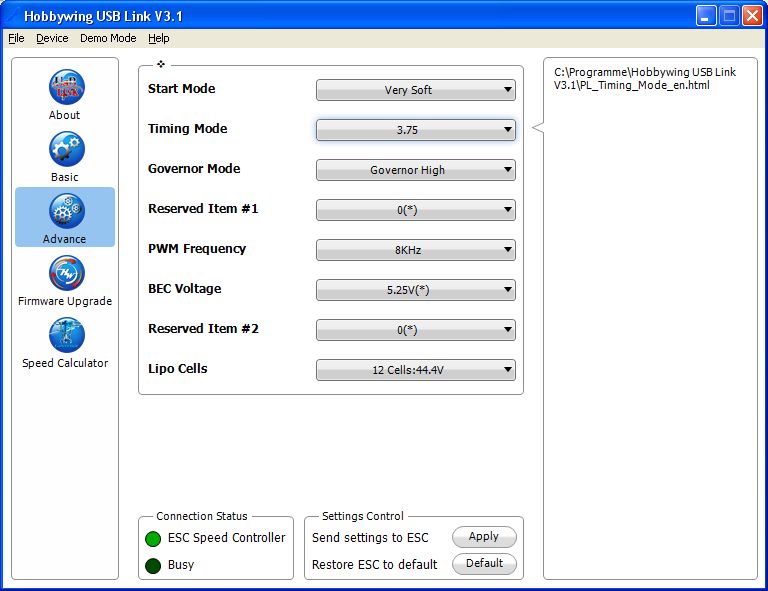The image size is (768, 591).
Task: Open the Reserved Item #1 dropdown
Action: point(415,210)
